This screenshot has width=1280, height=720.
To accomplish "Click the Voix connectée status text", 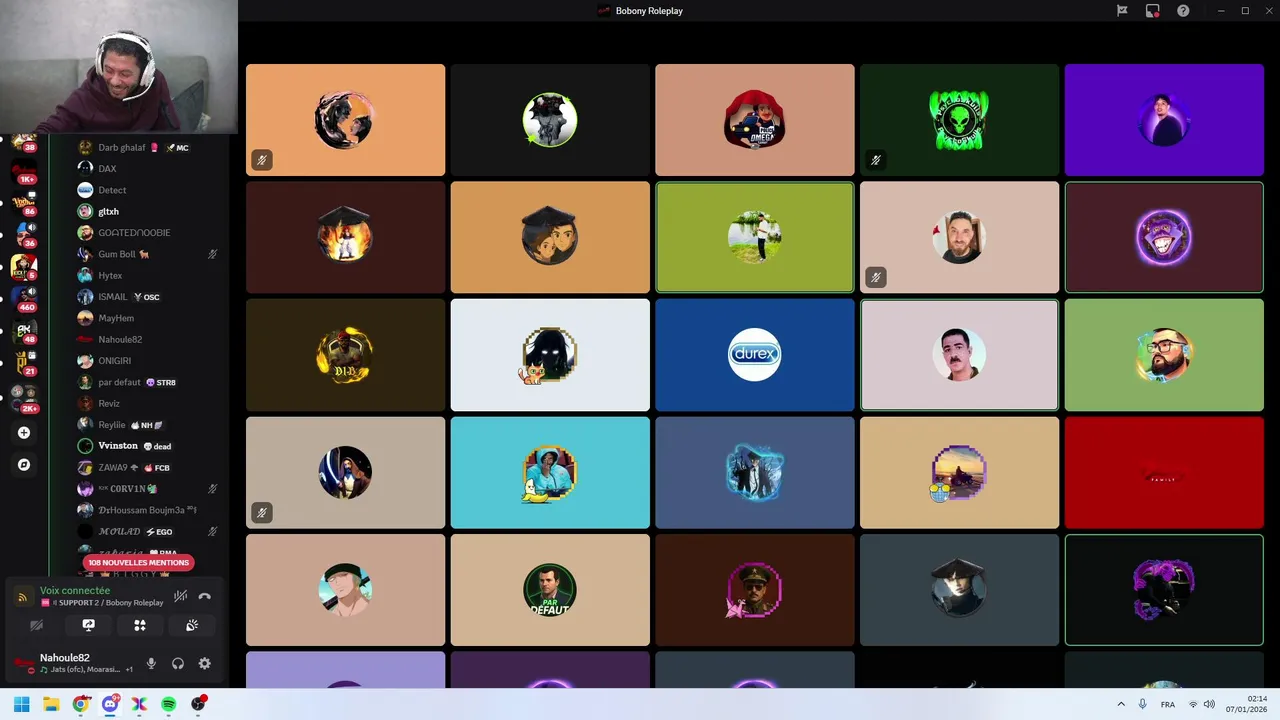I will click(x=75, y=591).
